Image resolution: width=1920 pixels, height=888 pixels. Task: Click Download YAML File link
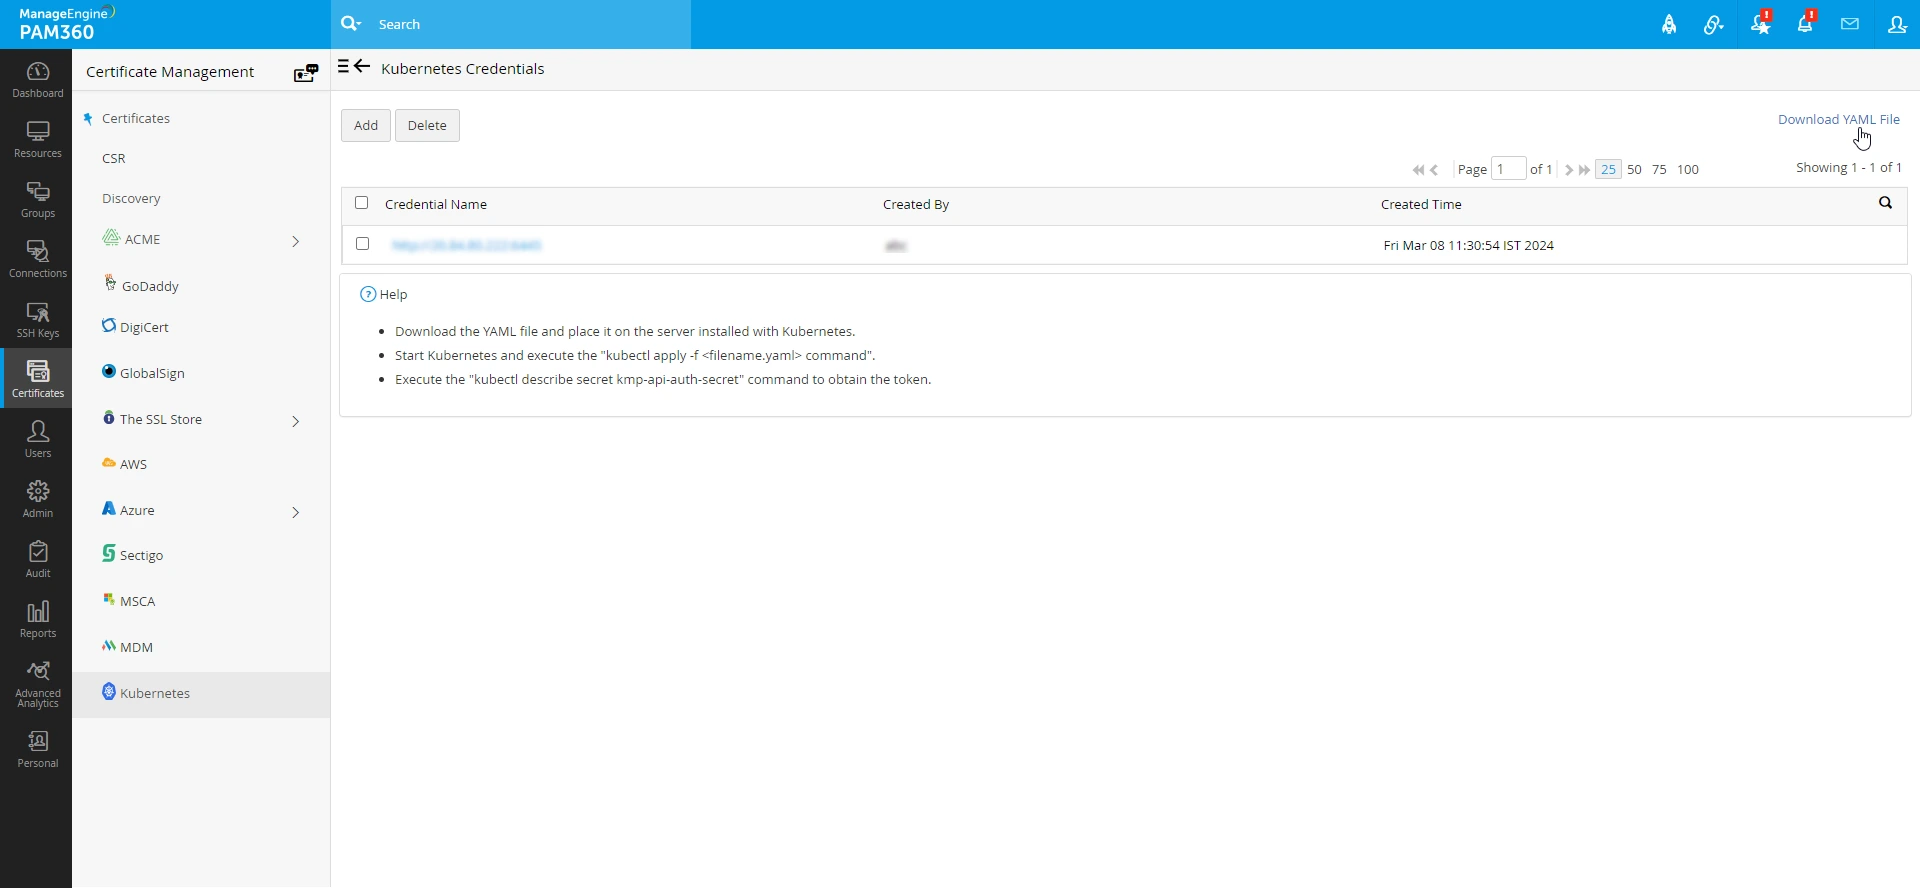tap(1838, 119)
